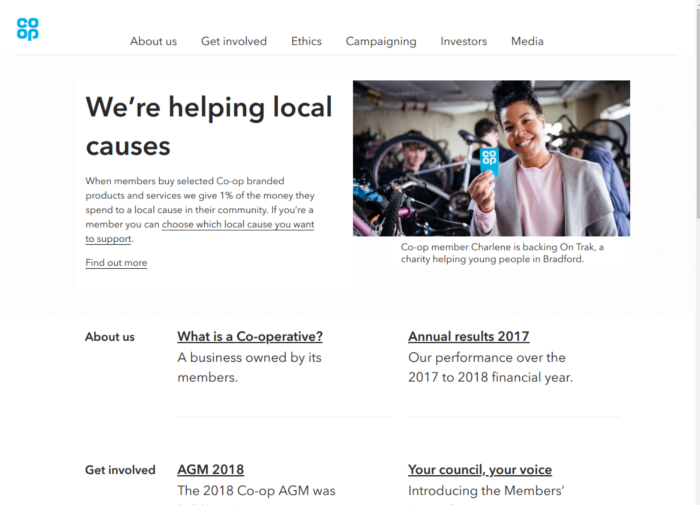
Task: Click the We're helping local causes heading
Action: point(209,126)
